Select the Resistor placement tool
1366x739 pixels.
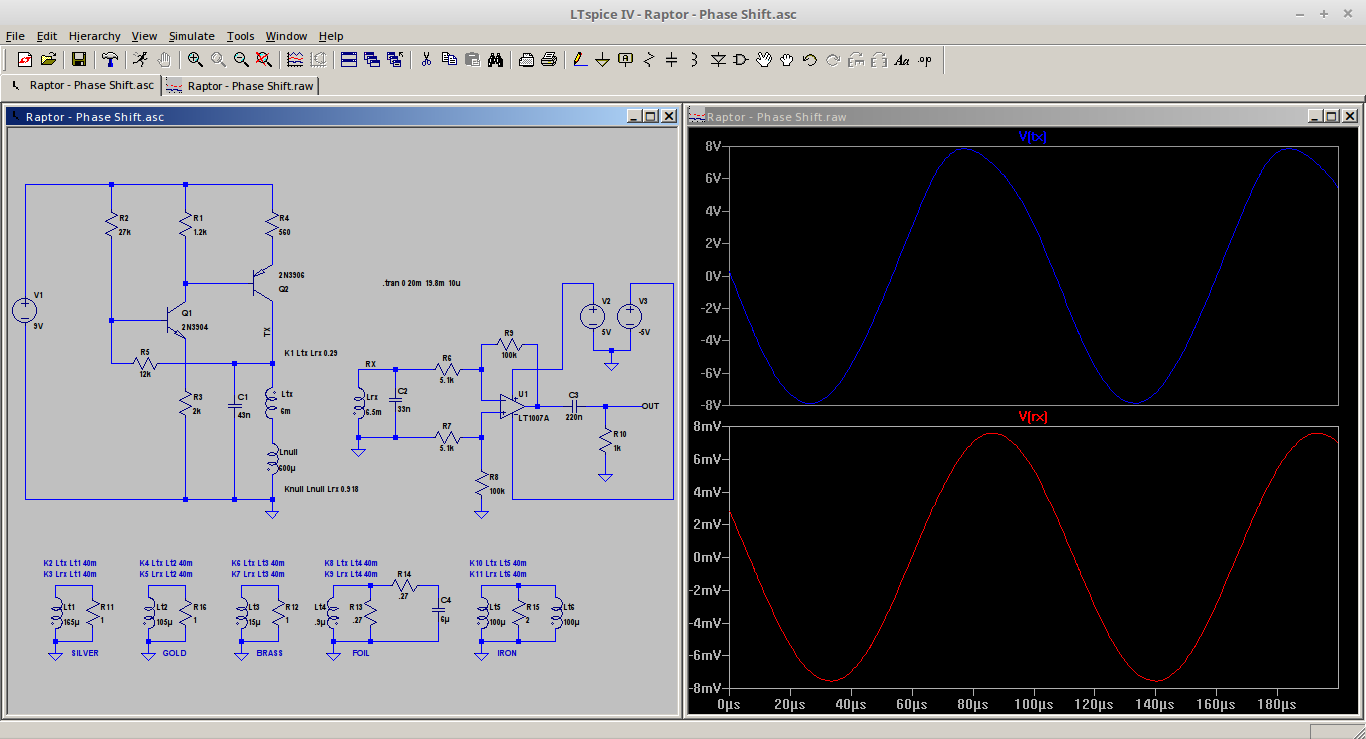pos(648,60)
